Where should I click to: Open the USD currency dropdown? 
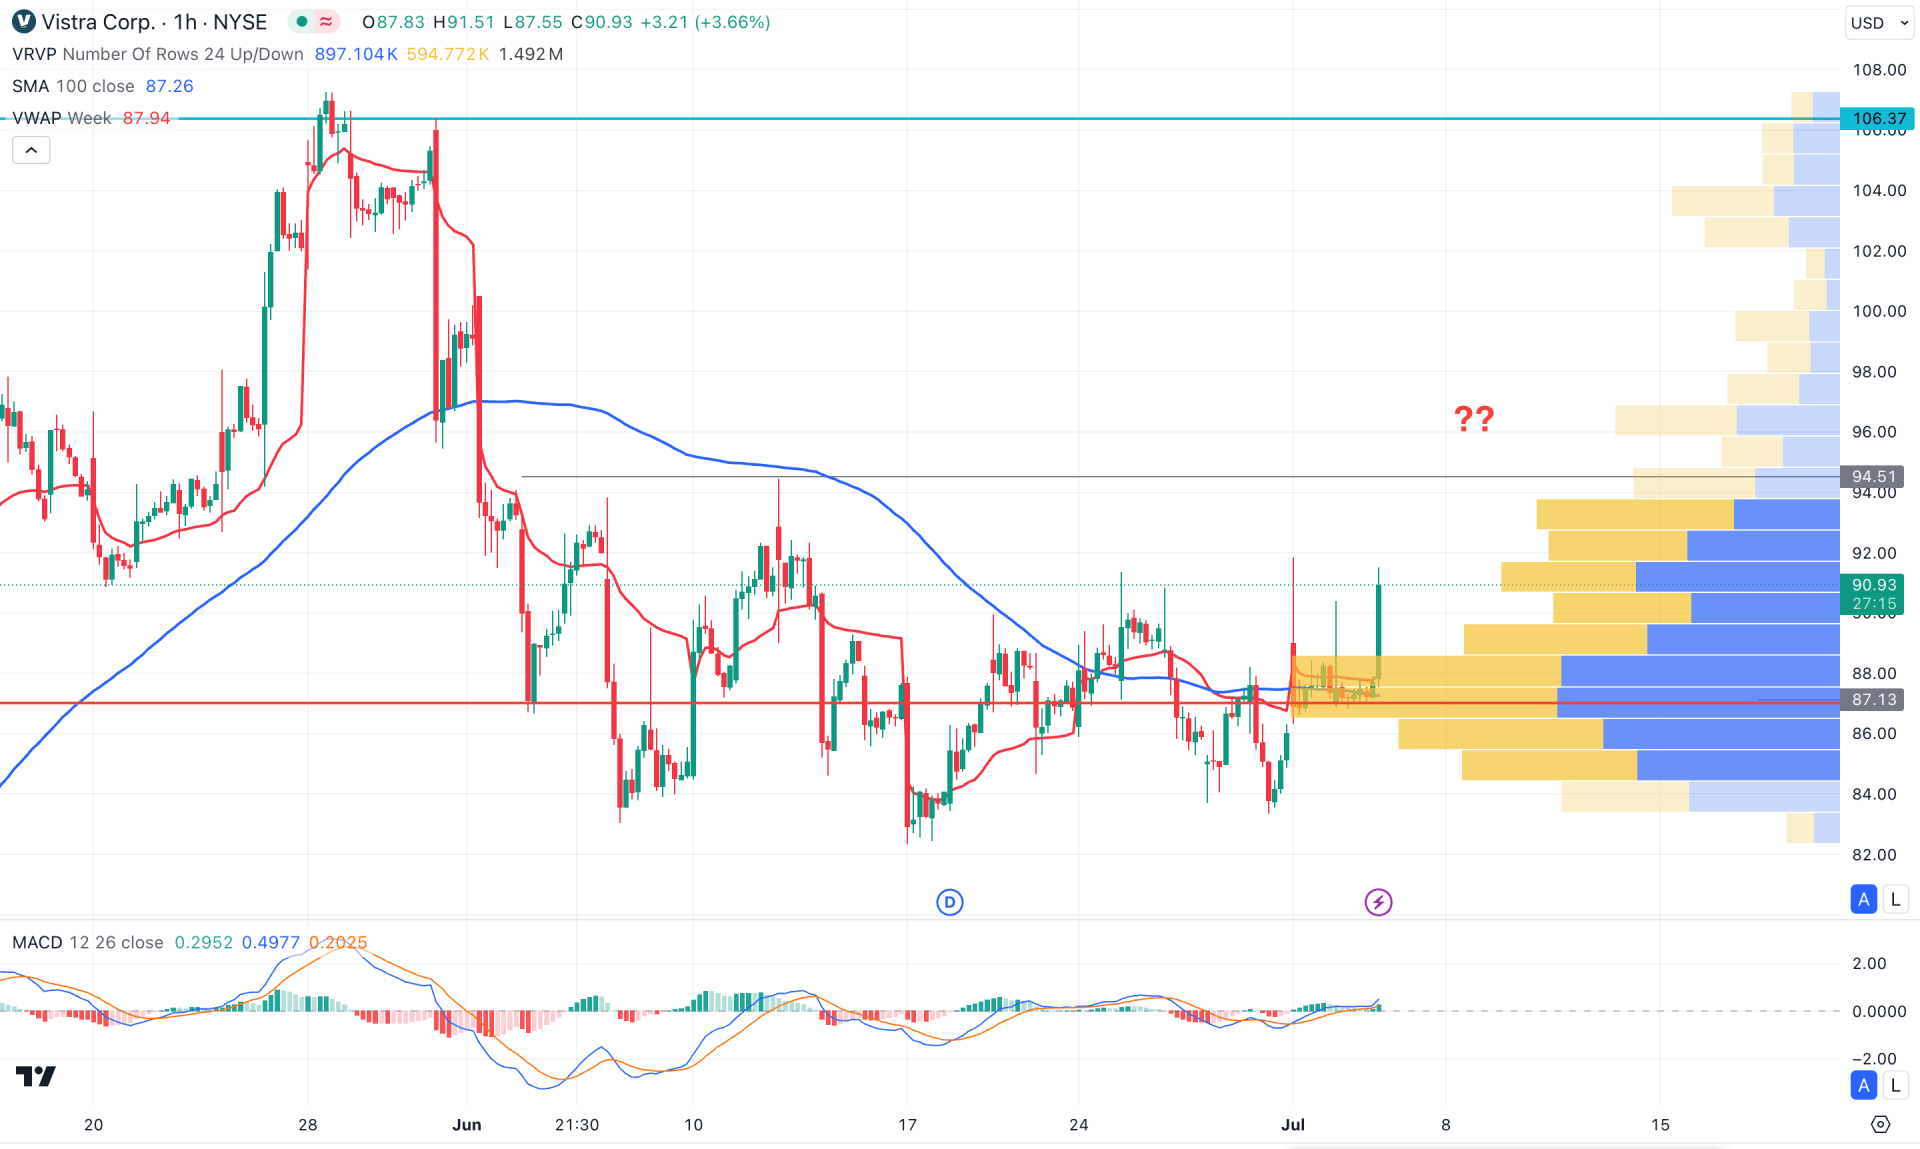coord(1879,22)
